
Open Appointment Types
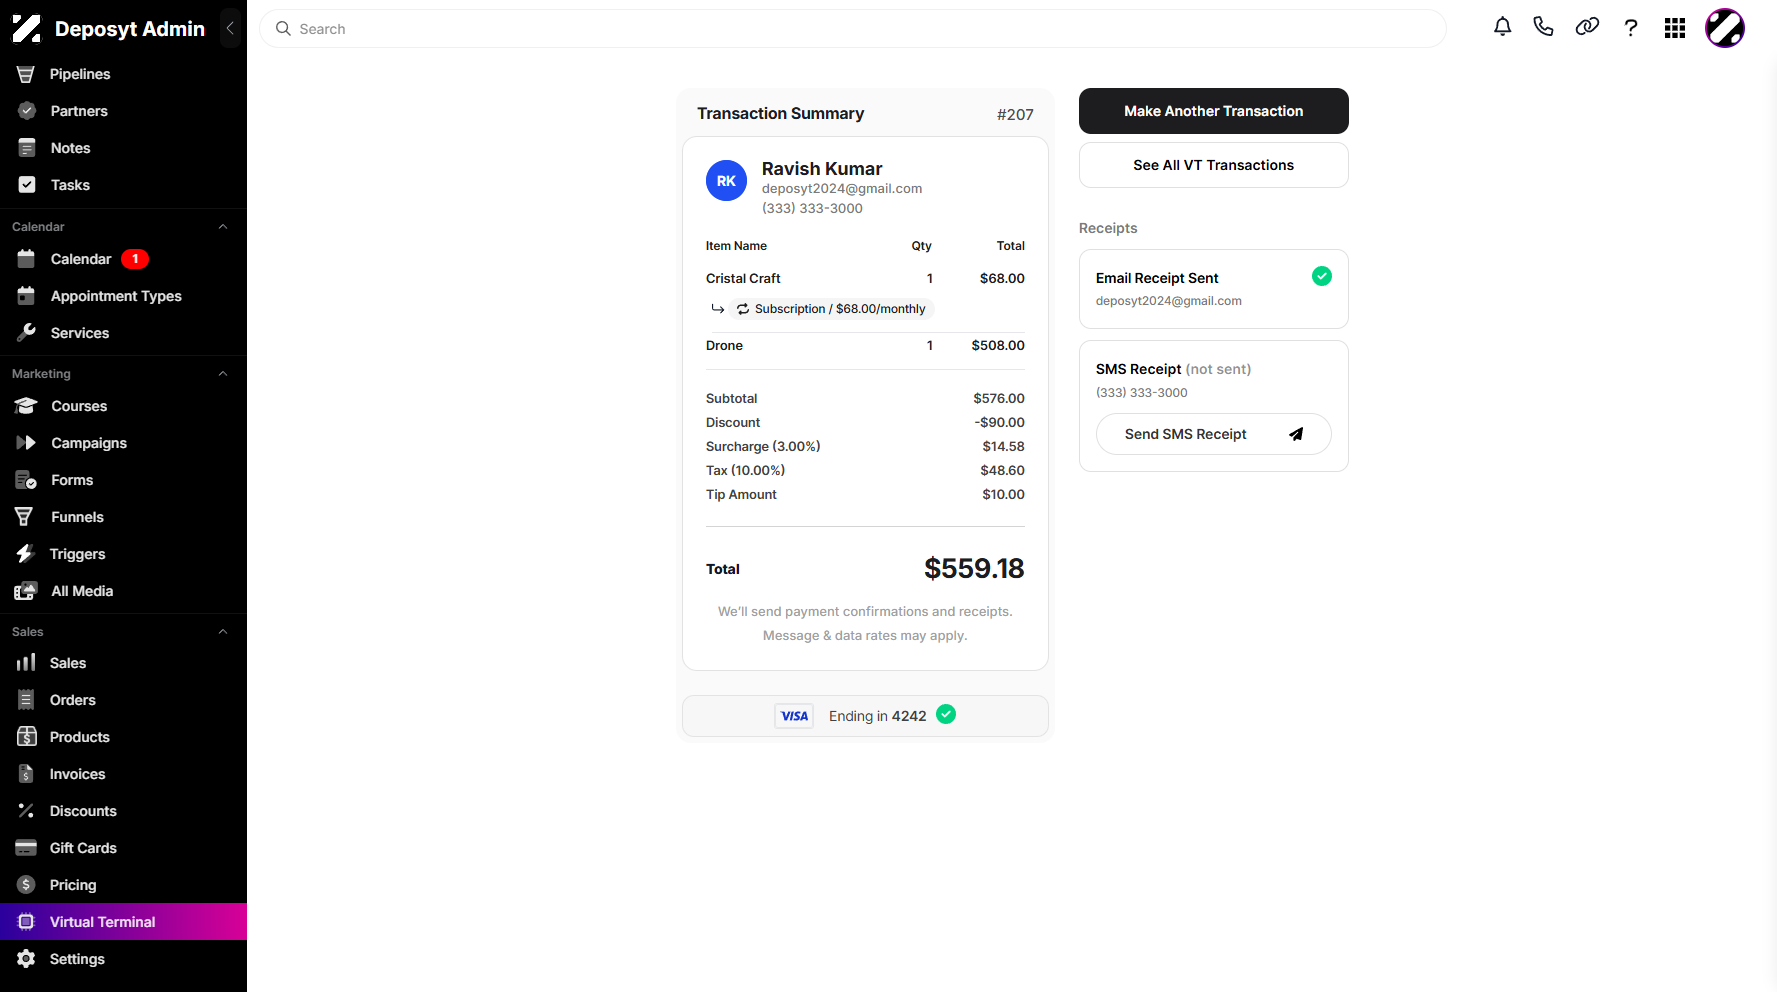tap(123, 296)
